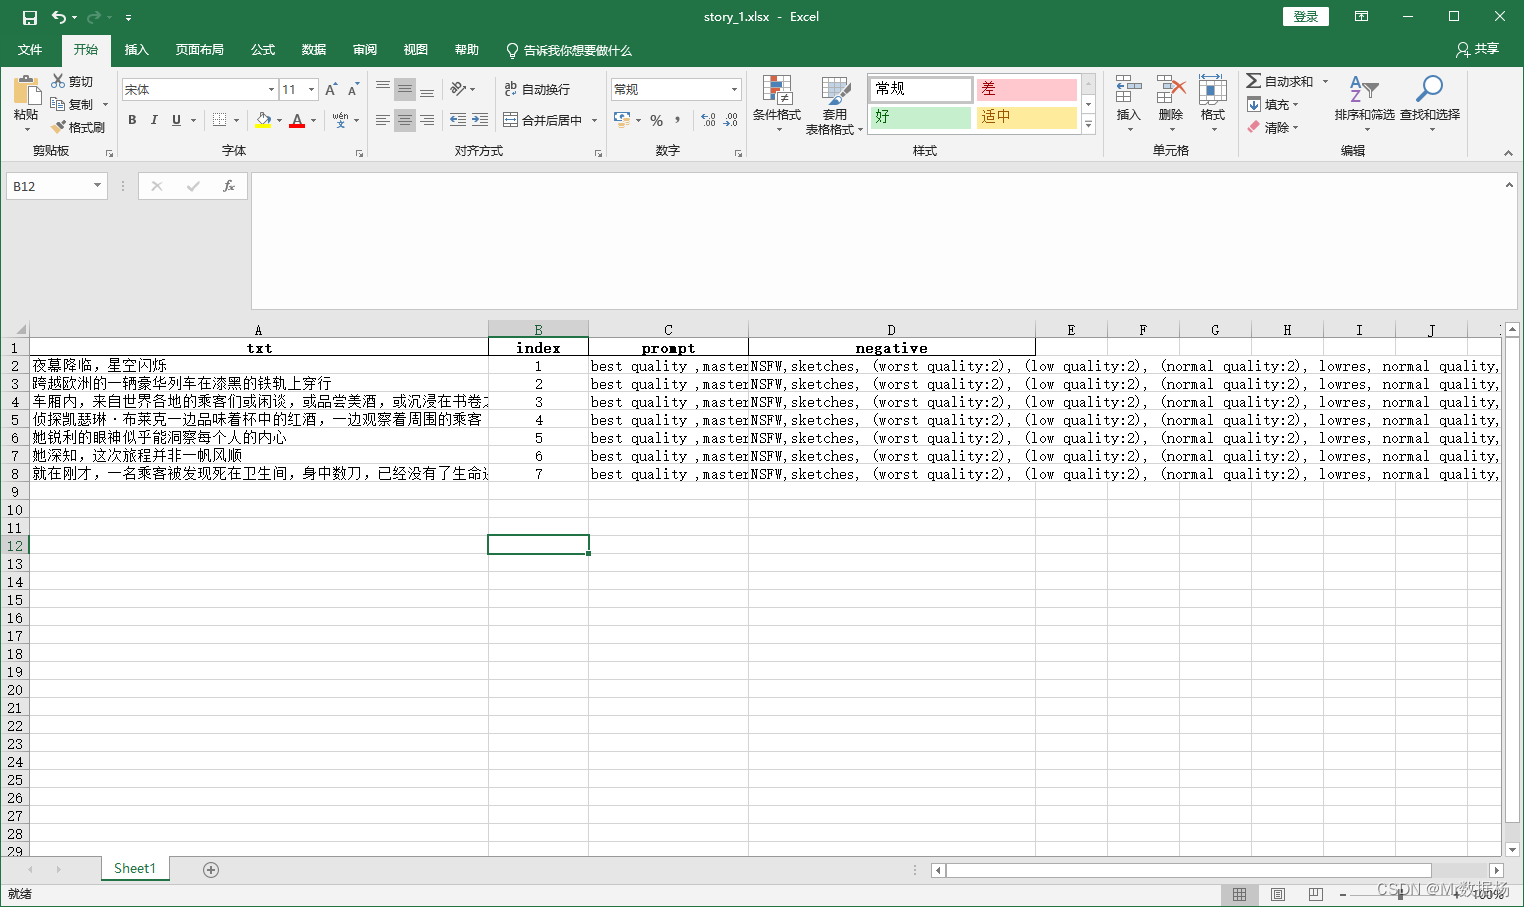The height and width of the screenshot is (907, 1524).
Task: Switch to the 插入 Insert ribbon tab
Action: coord(136,49)
